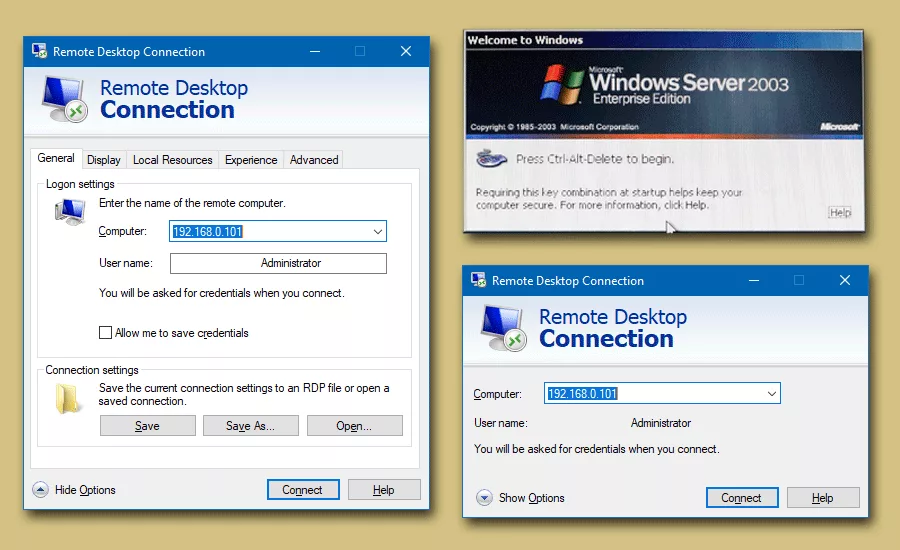The image size is (900, 550).
Task: Click the User name field showing Administrator
Action: 278,264
